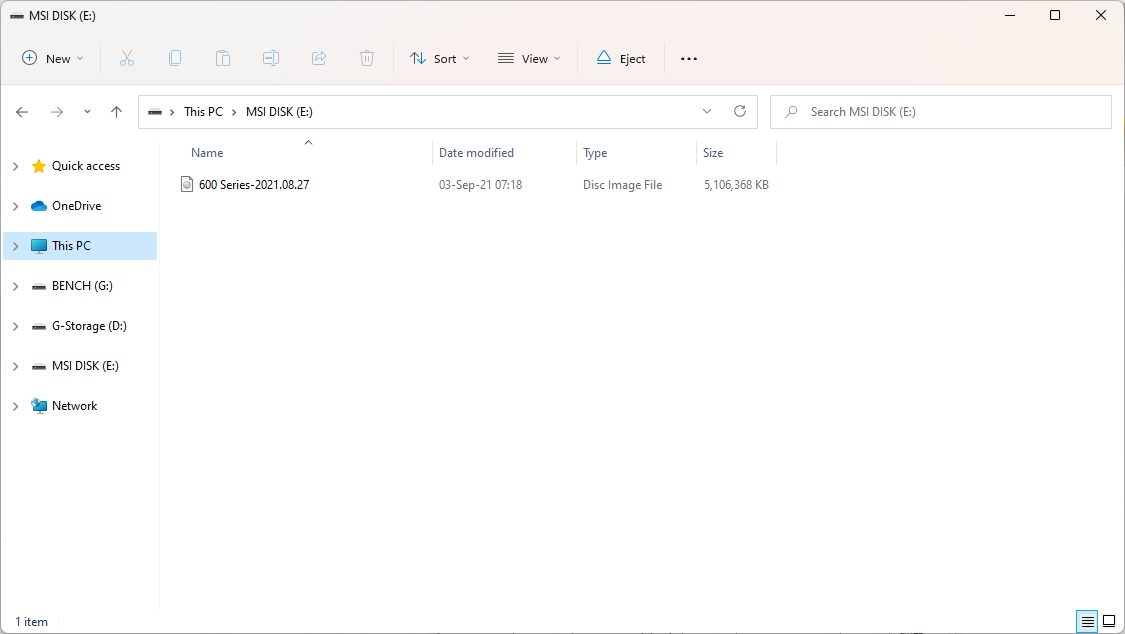The image size is (1125, 634).
Task: Click the disc image file icon
Action: [187, 184]
